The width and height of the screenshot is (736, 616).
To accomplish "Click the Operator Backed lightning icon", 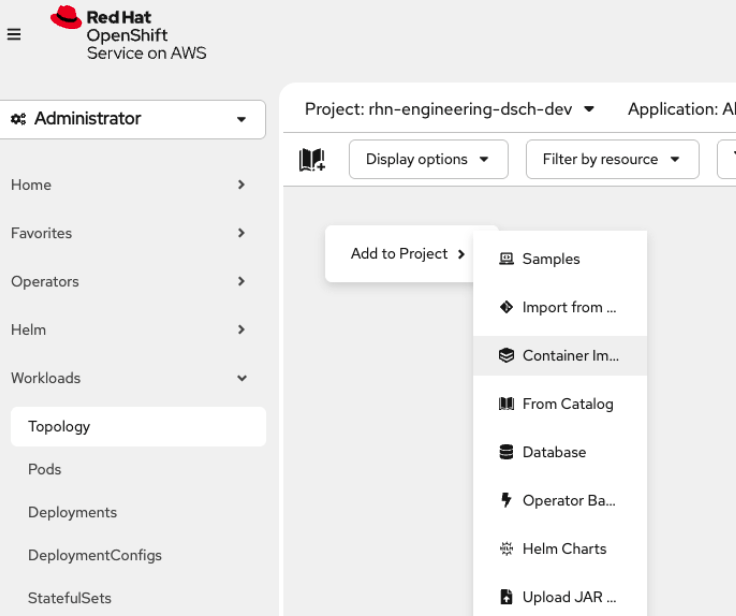I will (x=506, y=500).
